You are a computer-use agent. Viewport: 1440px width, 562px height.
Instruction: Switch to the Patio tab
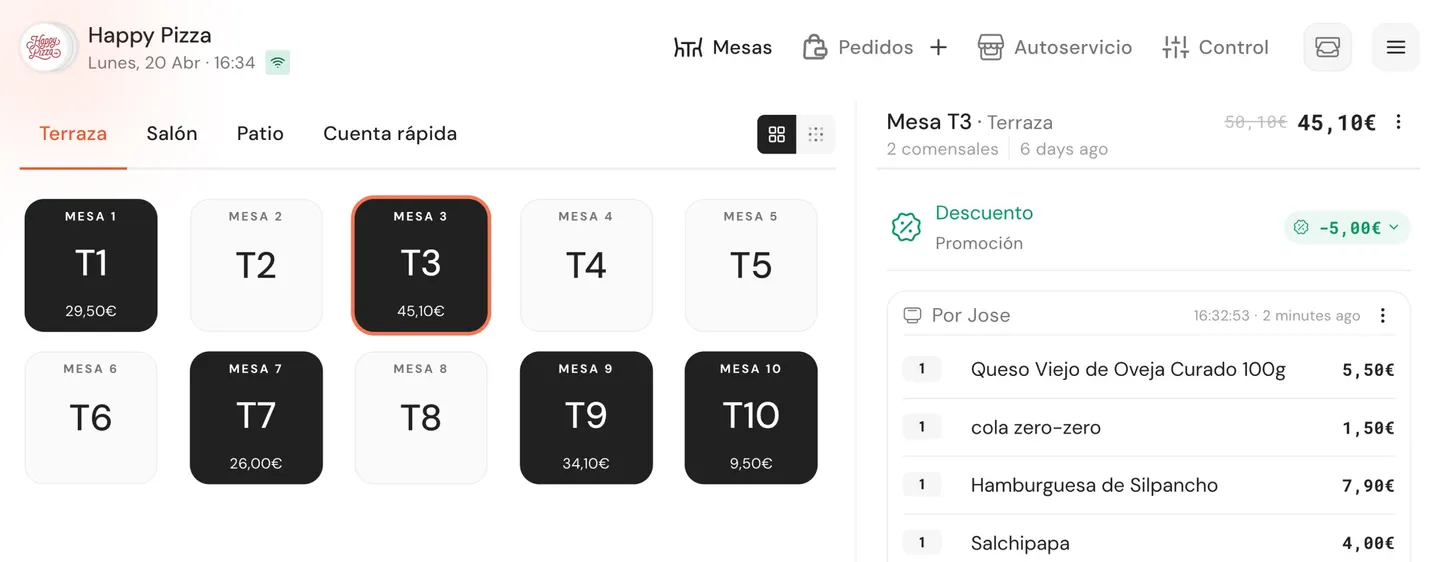click(260, 134)
